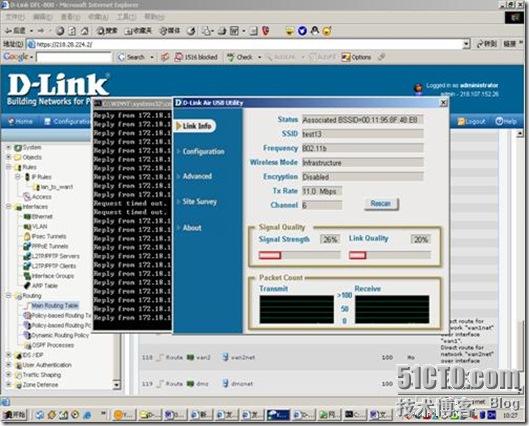
Task: Close the D-Link Air USB Utility window
Action: pos(444,103)
